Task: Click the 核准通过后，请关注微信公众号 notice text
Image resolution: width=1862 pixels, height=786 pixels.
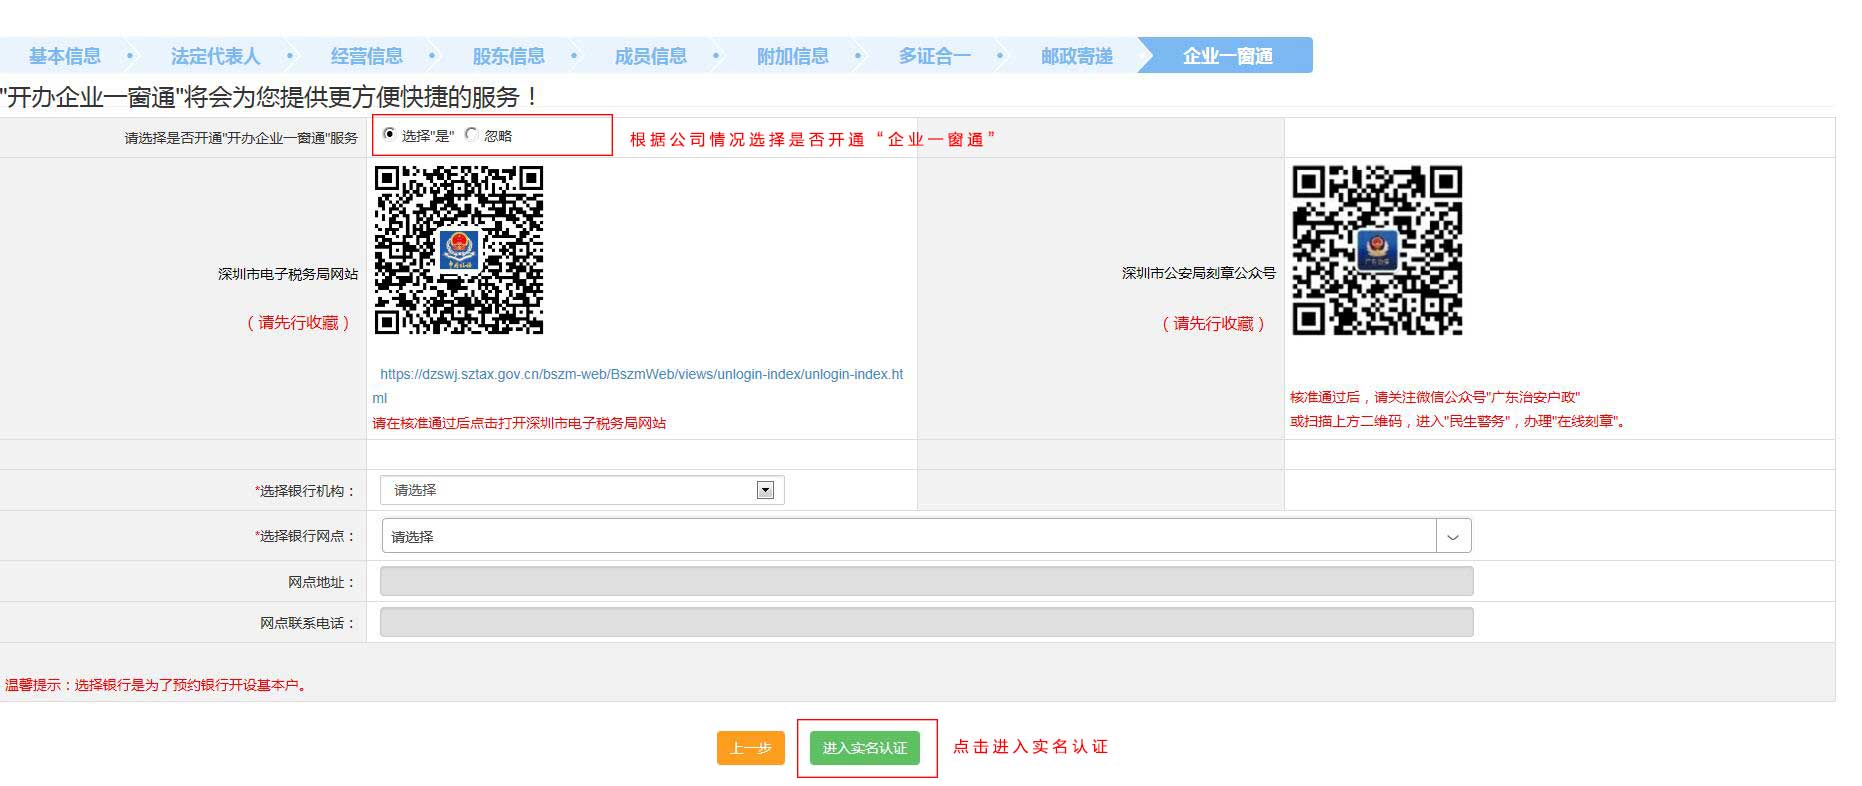Action: tap(1435, 397)
